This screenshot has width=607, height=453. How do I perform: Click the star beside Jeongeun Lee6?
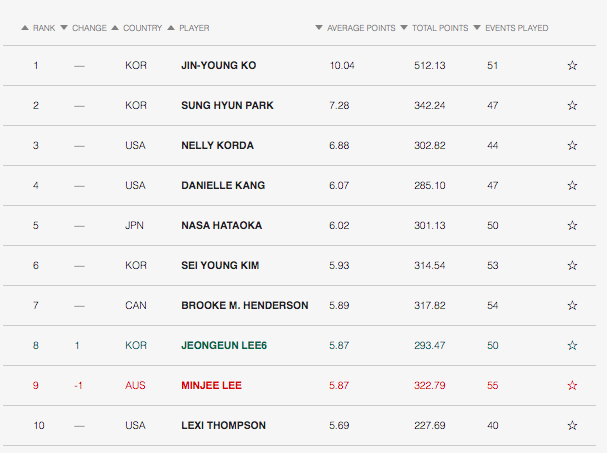point(572,346)
